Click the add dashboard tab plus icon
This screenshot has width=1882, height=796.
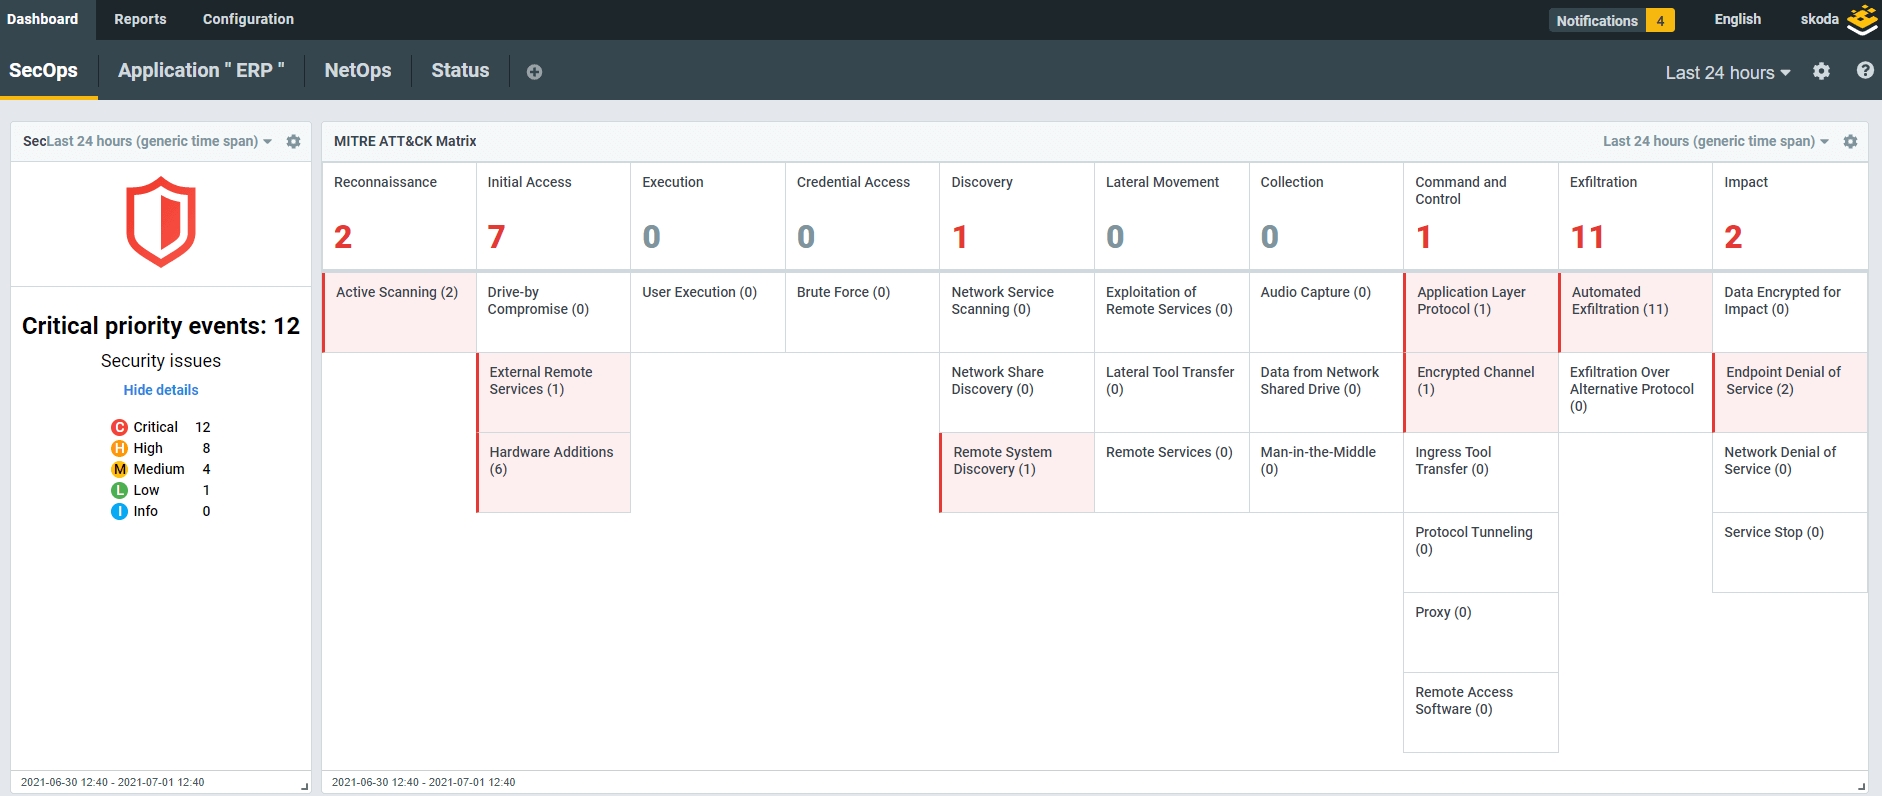pyautogui.click(x=534, y=72)
